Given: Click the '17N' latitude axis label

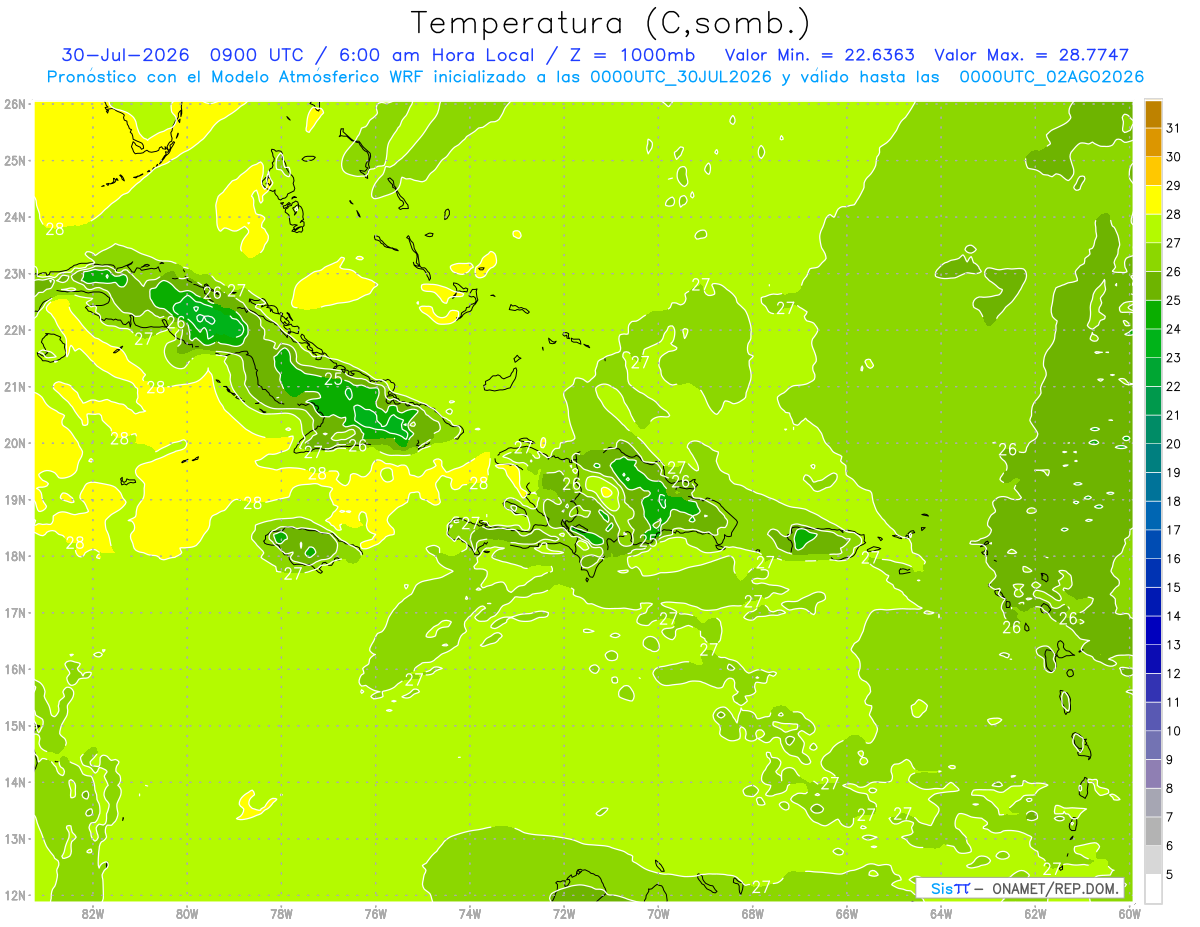Looking at the screenshot, I should point(15,612).
